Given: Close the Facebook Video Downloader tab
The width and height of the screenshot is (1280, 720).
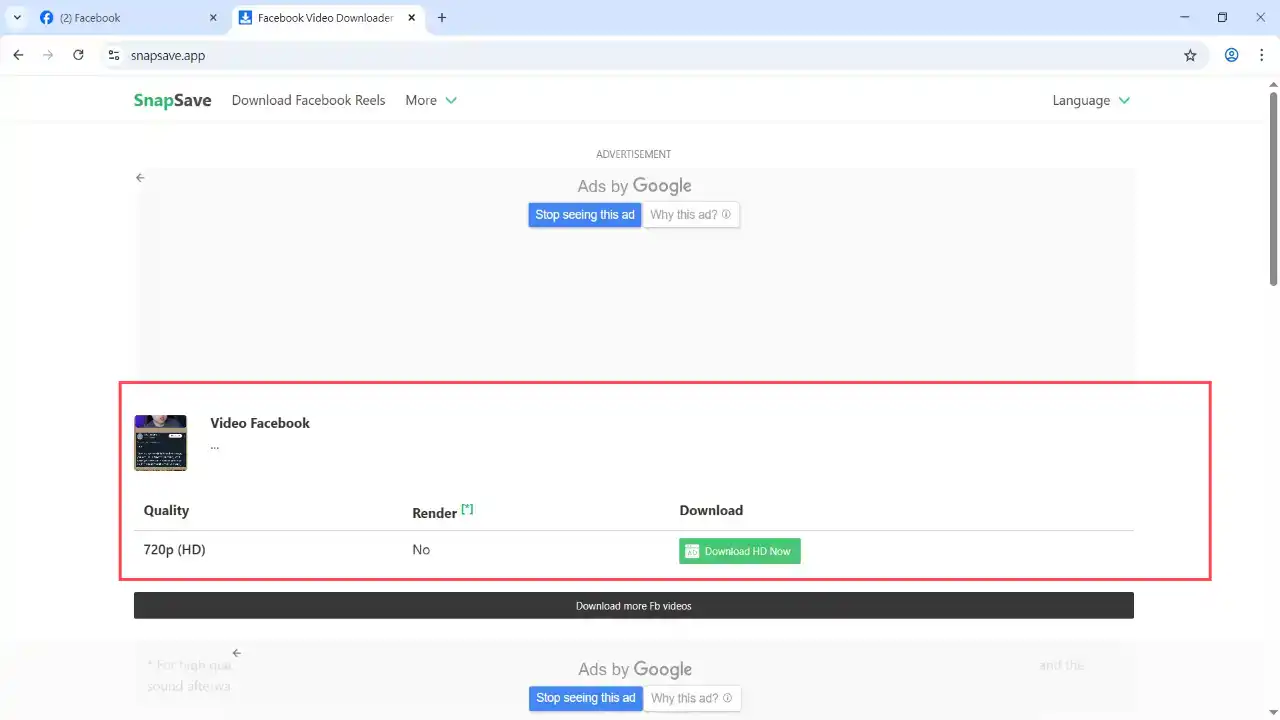Looking at the screenshot, I should pyautogui.click(x=411, y=17).
